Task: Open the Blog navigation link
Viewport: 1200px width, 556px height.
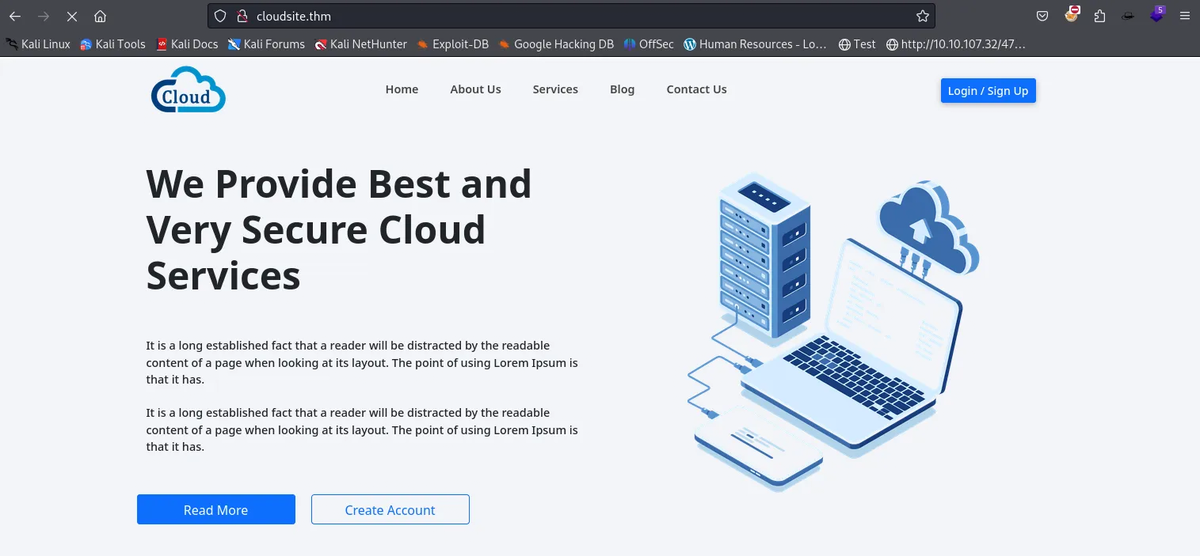Action: [622, 89]
